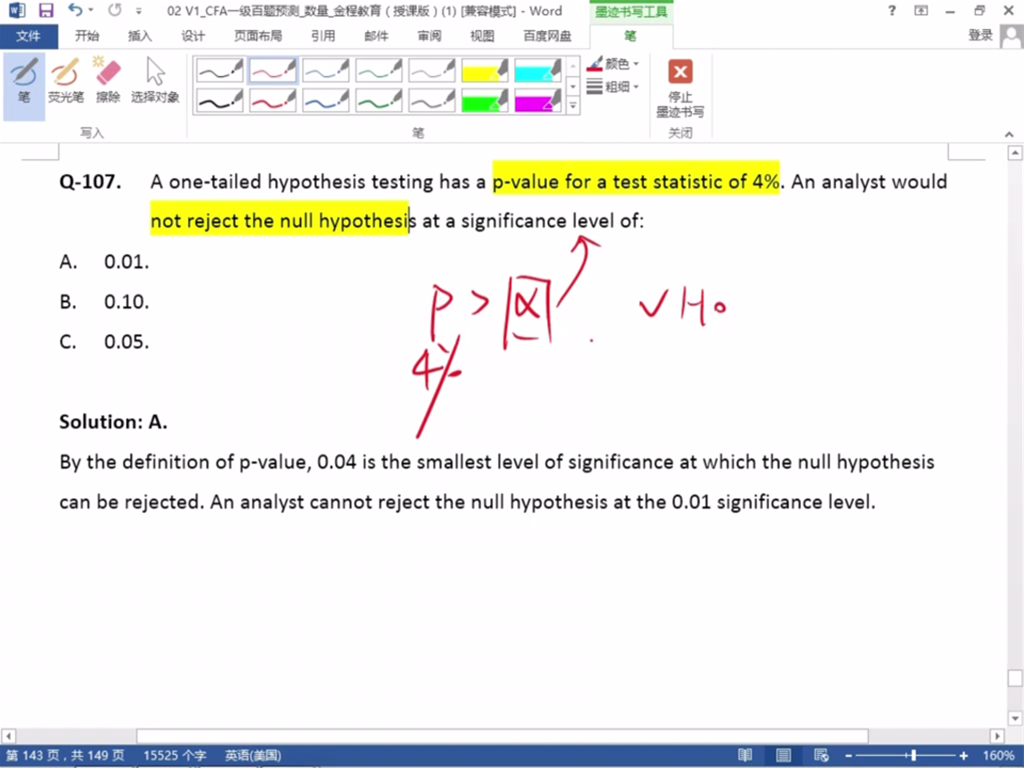The width and height of the screenshot is (1024, 768).
Task: Choose the yellow highlighter pen
Action: pos(485,71)
